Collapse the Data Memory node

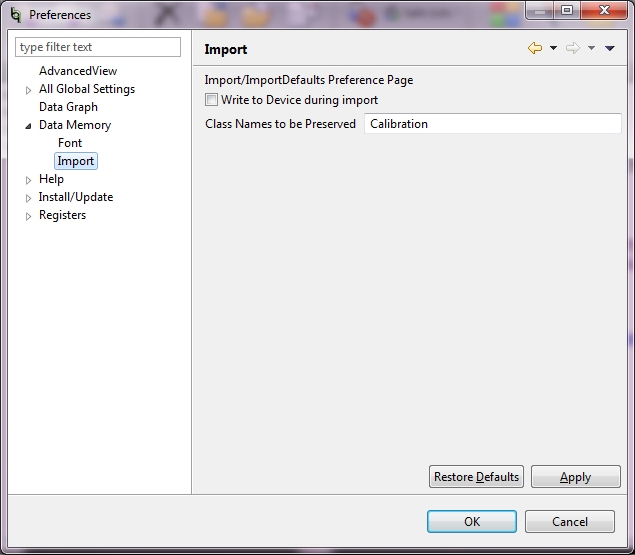28,126
